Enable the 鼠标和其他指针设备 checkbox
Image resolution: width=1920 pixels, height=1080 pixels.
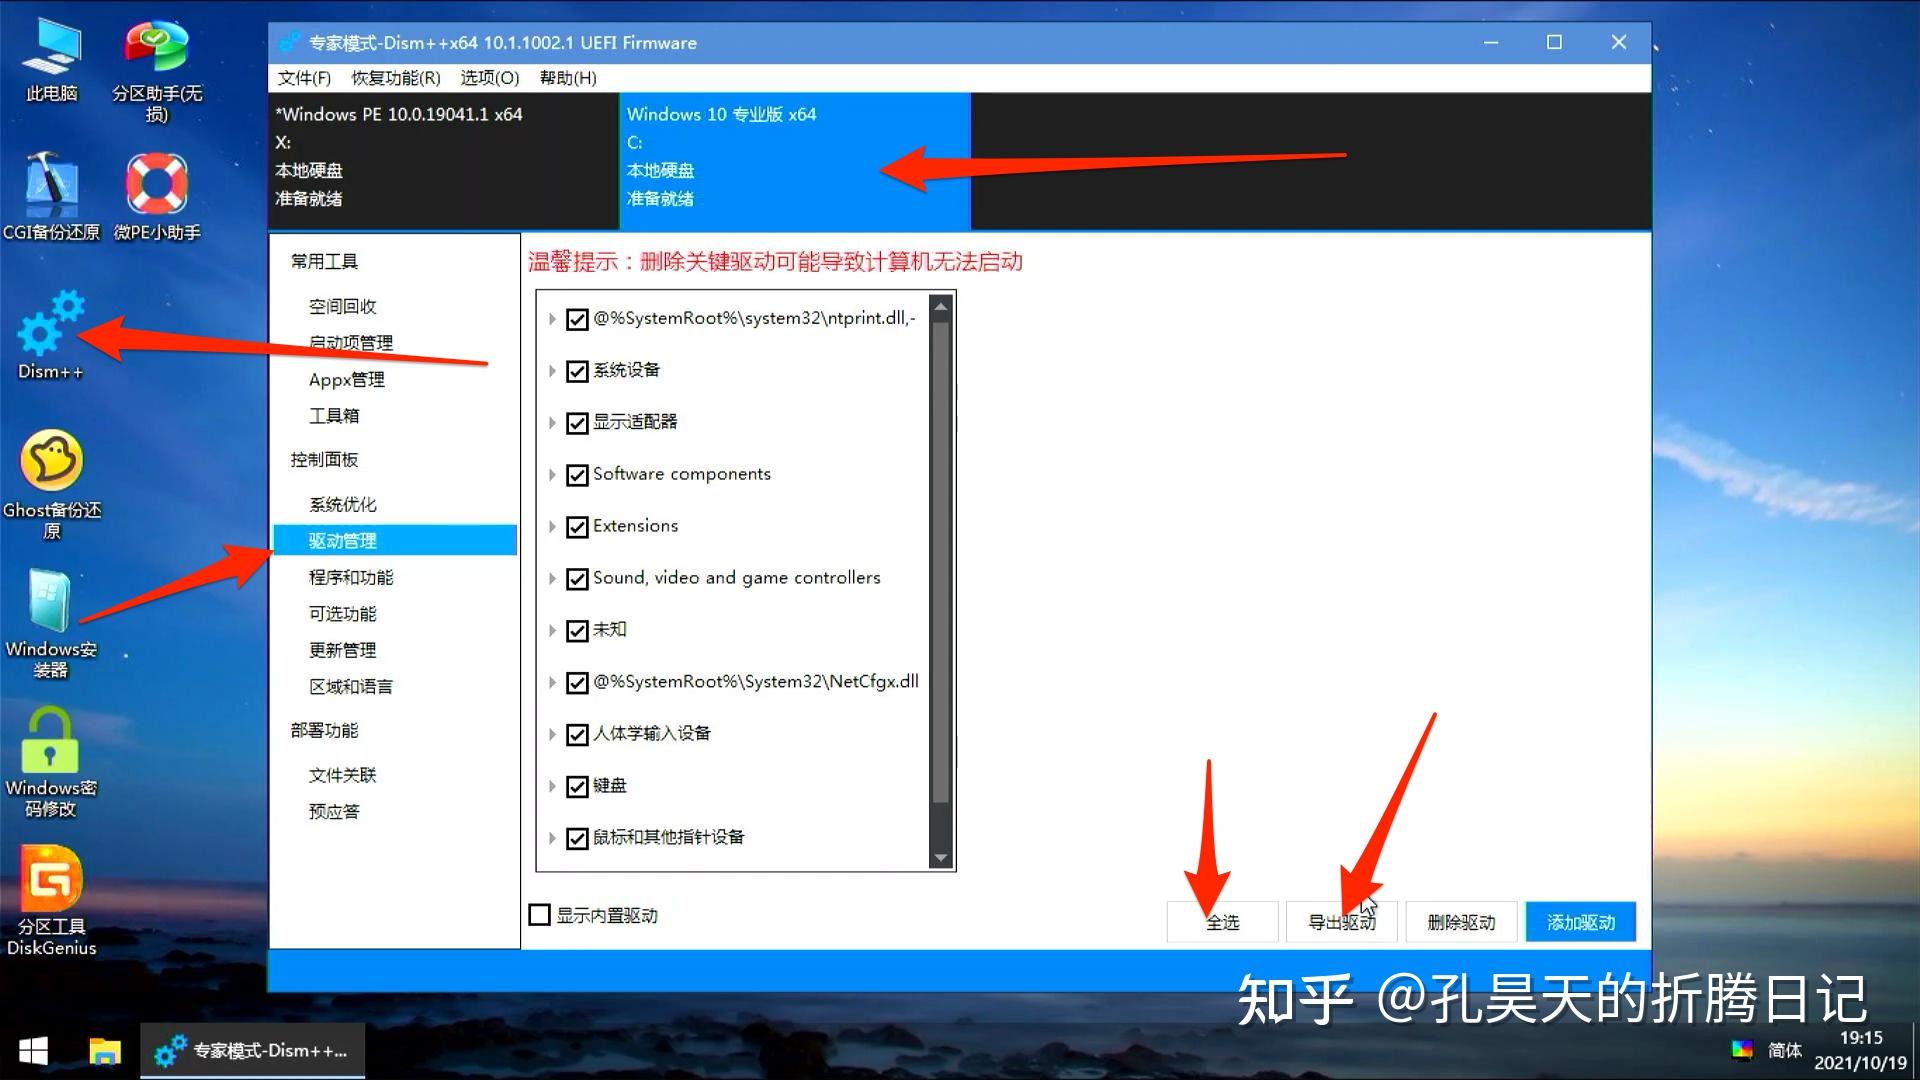click(x=575, y=836)
